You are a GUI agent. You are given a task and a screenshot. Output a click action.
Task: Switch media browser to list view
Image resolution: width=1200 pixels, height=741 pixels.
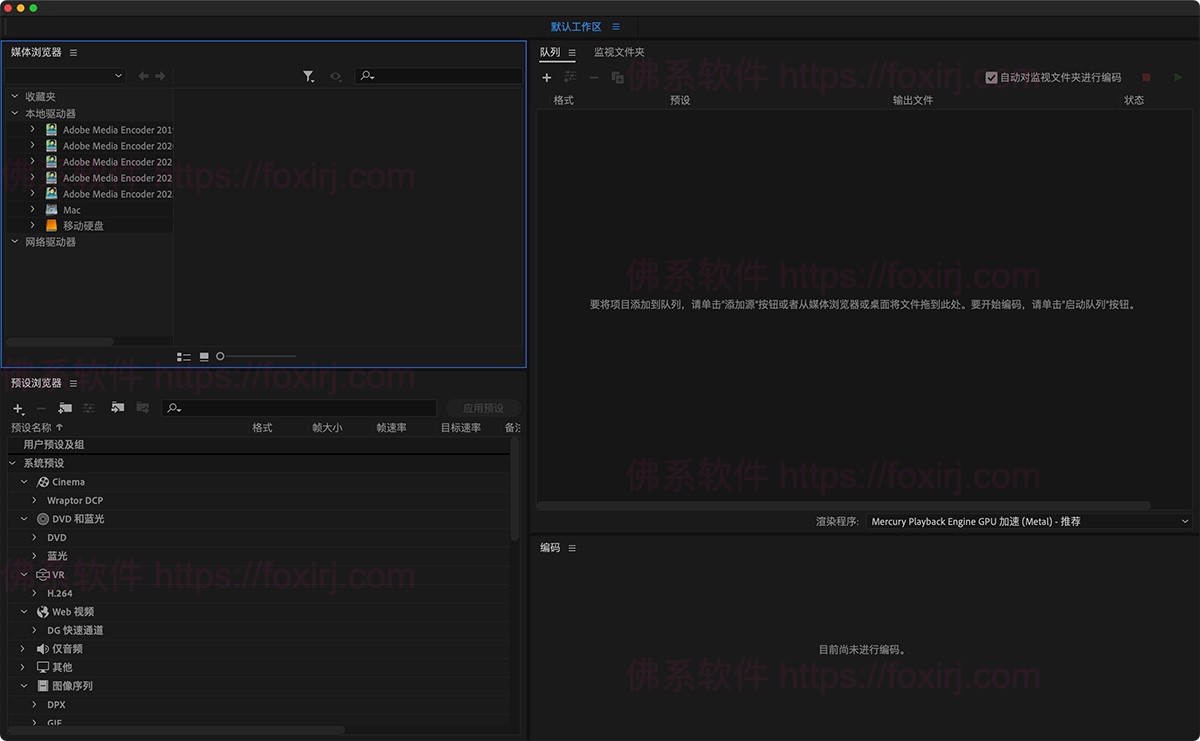pos(184,355)
